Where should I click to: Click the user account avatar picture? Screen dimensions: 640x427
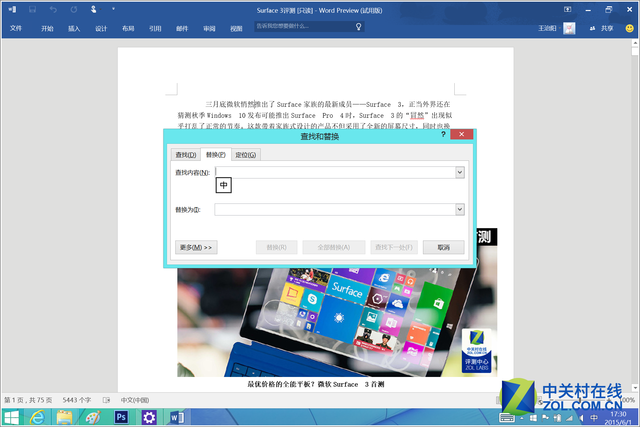point(569,28)
